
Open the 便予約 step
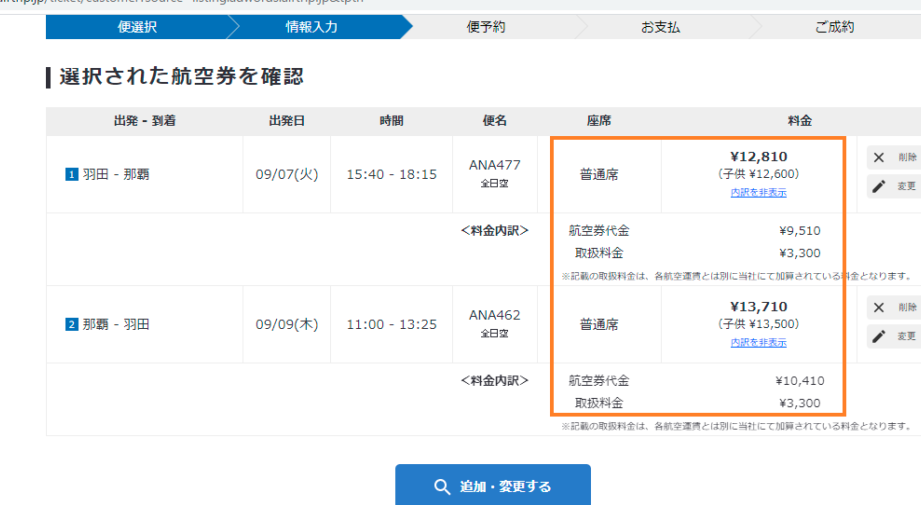pos(486,27)
